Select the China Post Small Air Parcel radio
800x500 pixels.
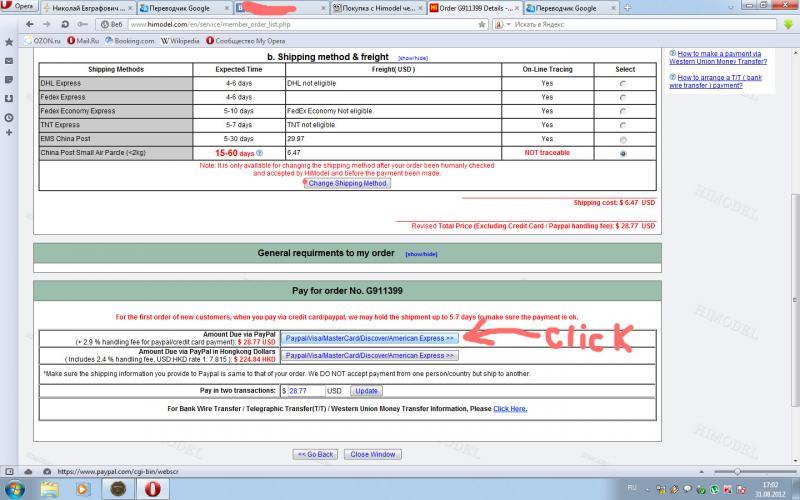click(624, 154)
